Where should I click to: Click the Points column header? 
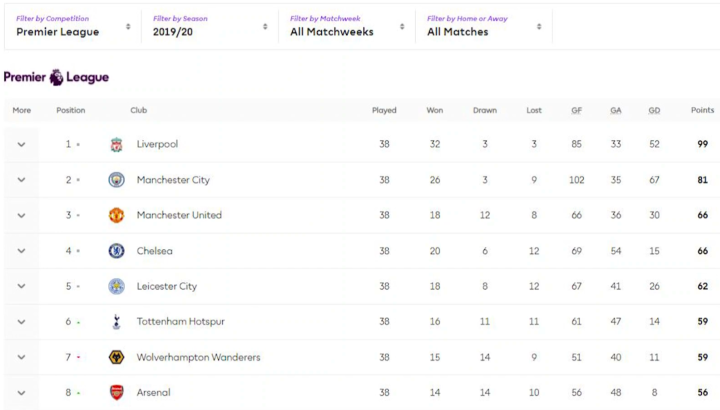coord(702,110)
